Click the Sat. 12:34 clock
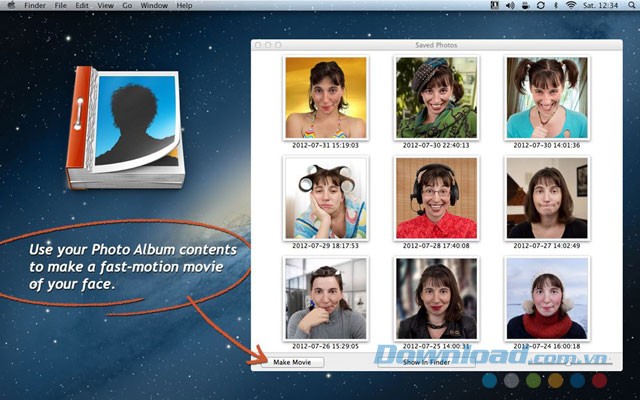This screenshot has height=400, width=640. pyautogui.click(x=600, y=5)
